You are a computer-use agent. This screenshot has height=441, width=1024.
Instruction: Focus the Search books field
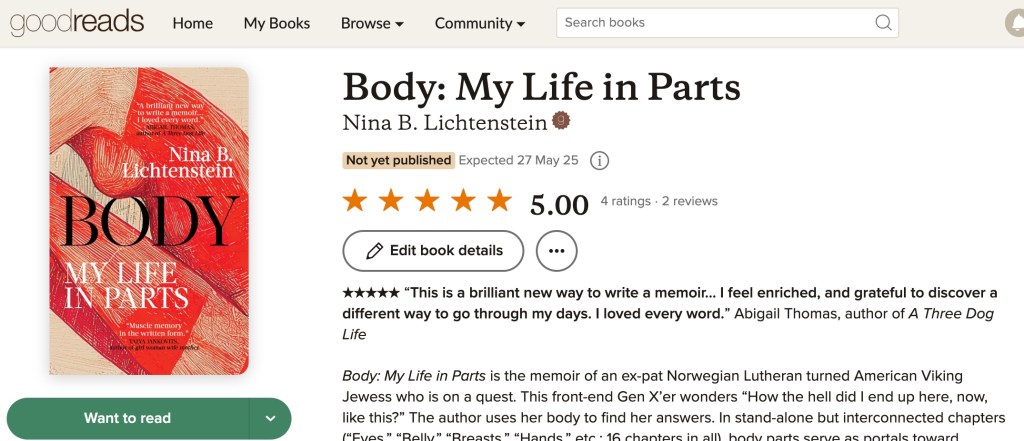pyautogui.click(x=714, y=23)
